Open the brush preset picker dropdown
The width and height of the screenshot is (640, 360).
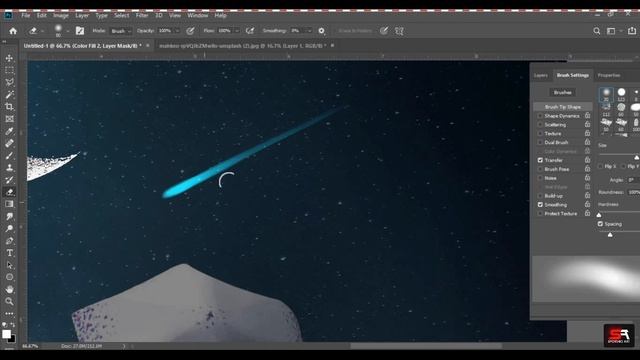(x=68, y=31)
